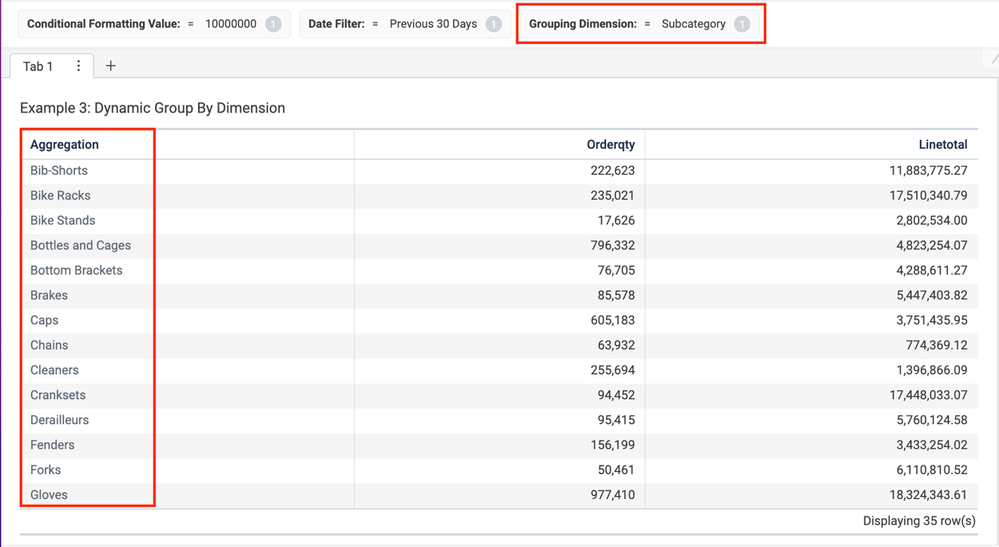
Task: Switch to Tab 1
Action: [x=38, y=66]
